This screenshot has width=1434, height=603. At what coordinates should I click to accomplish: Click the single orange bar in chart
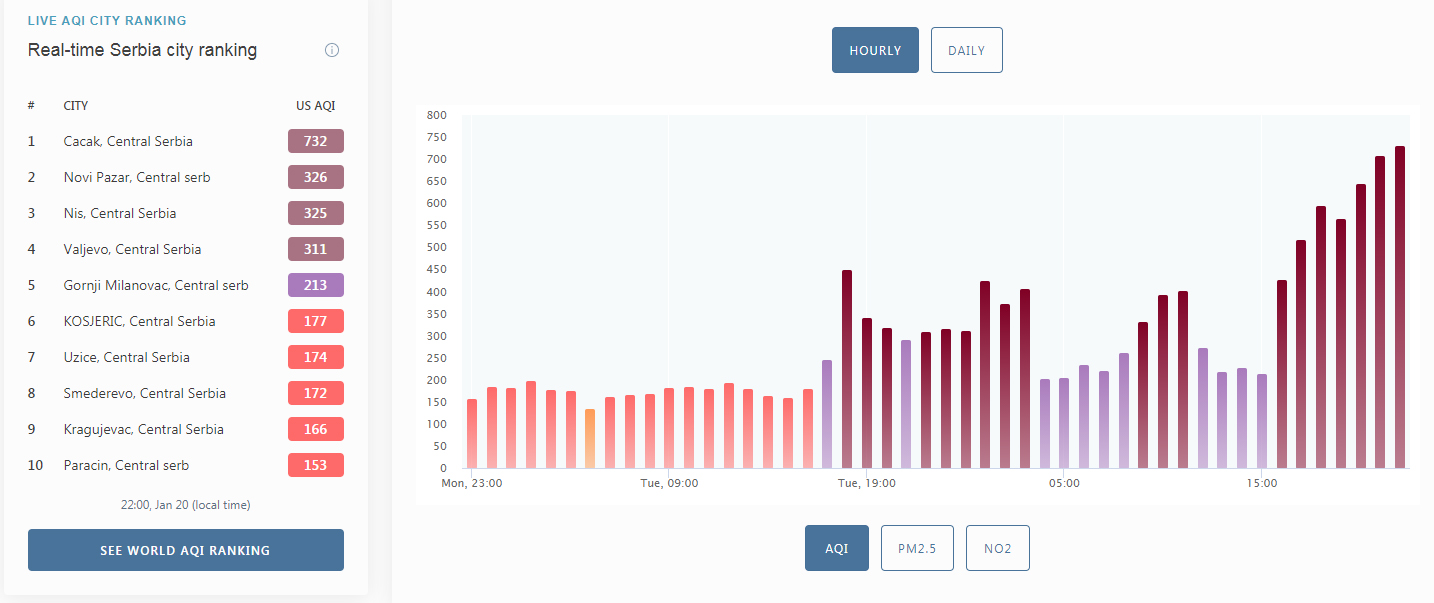click(590, 438)
